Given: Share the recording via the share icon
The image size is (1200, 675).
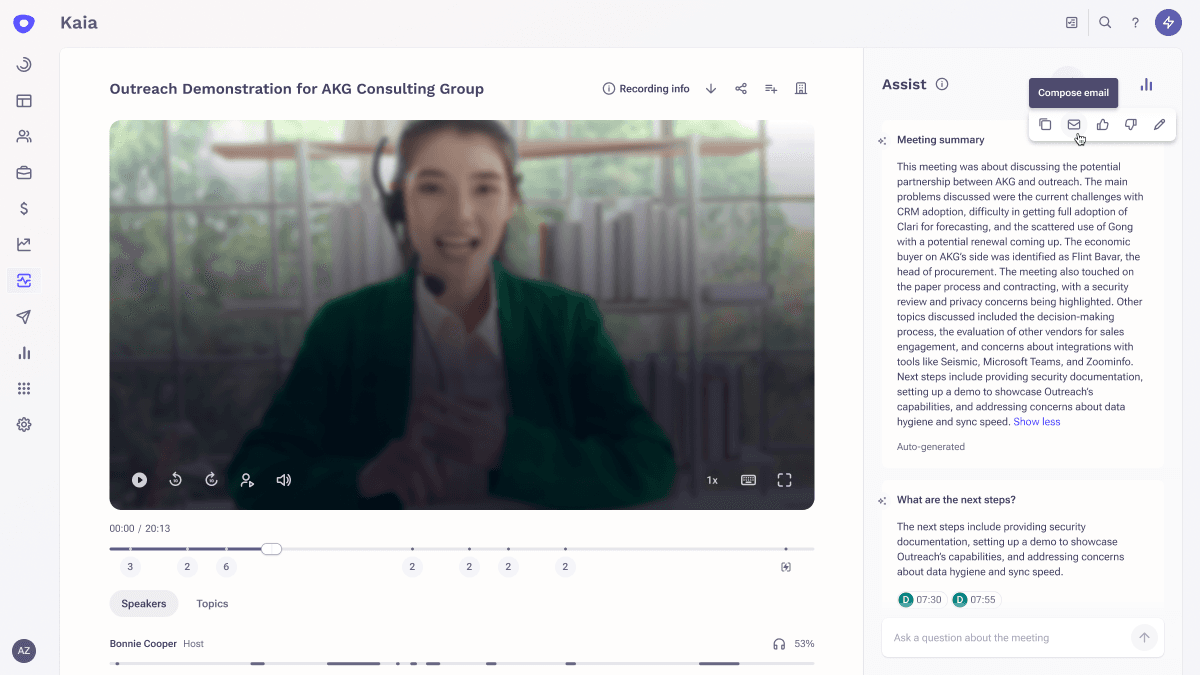Looking at the screenshot, I should pyautogui.click(x=740, y=88).
